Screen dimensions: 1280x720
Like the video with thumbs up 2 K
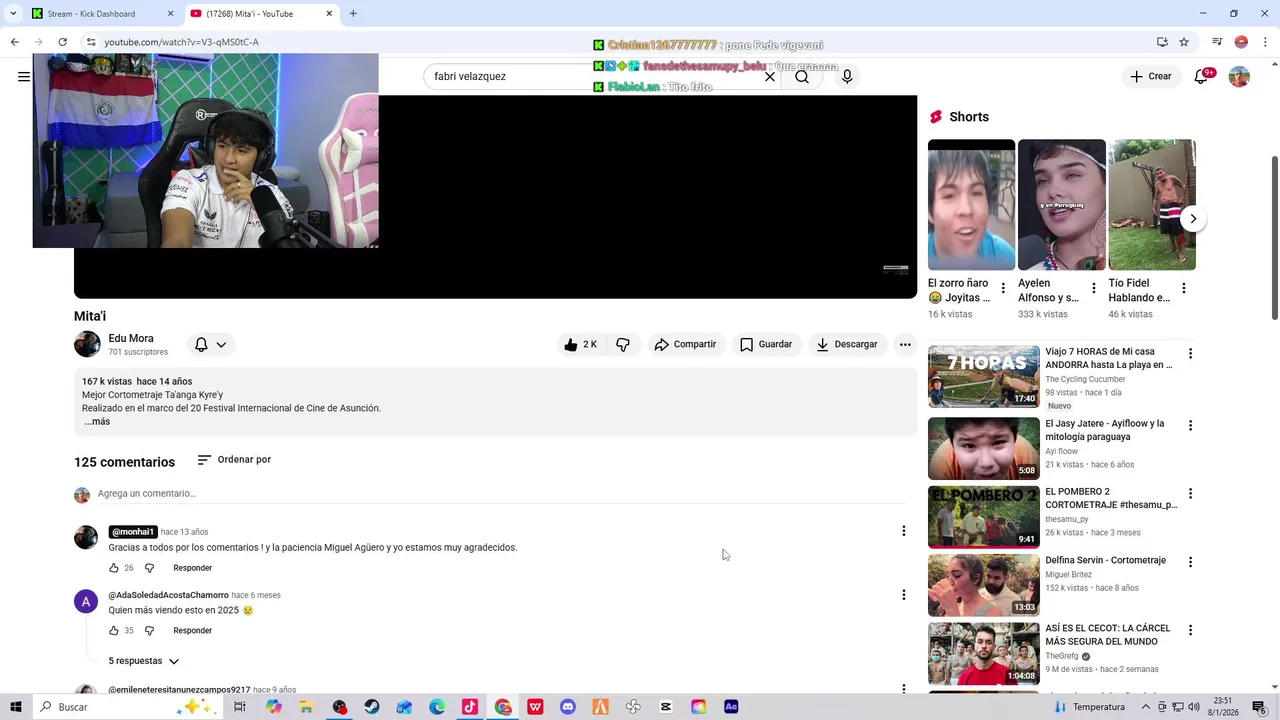580,344
